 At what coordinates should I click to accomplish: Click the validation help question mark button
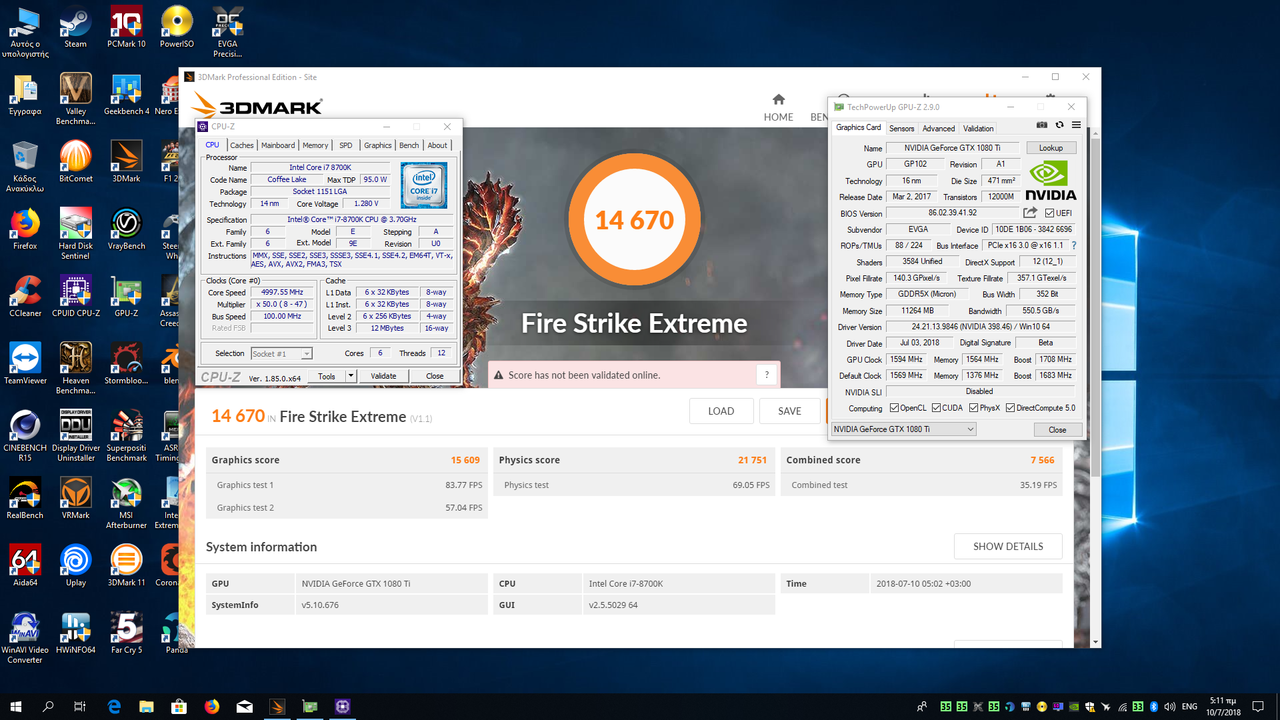tap(767, 375)
